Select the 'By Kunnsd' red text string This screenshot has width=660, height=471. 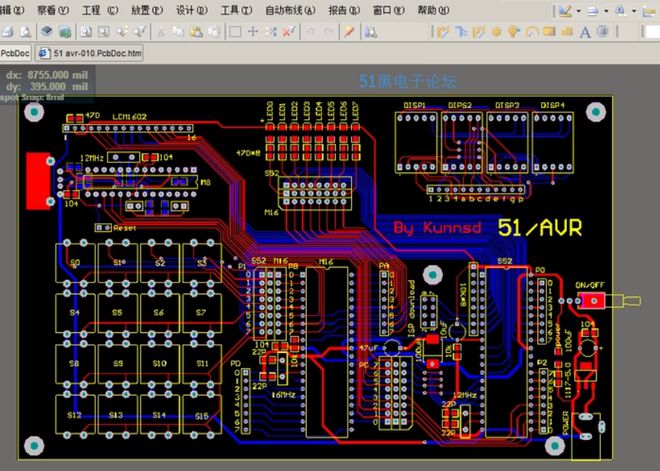click(x=437, y=228)
